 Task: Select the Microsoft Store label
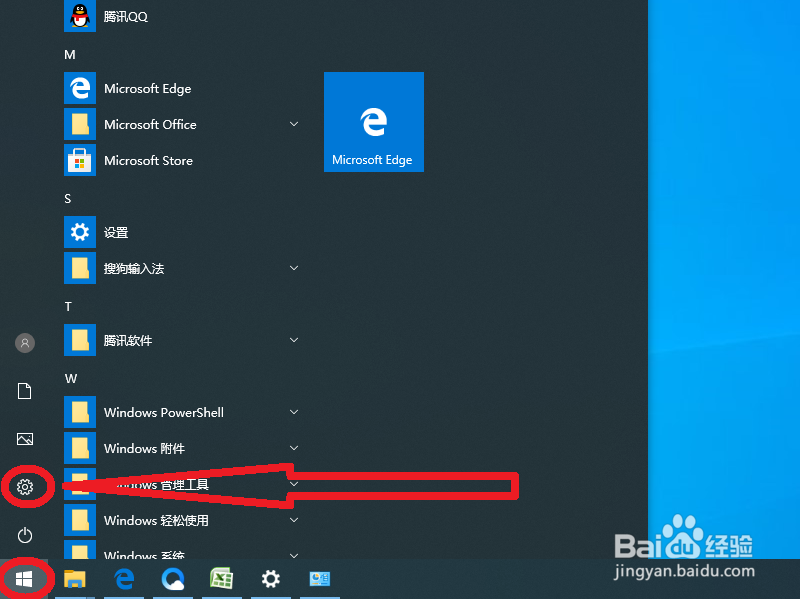coord(148,161)
